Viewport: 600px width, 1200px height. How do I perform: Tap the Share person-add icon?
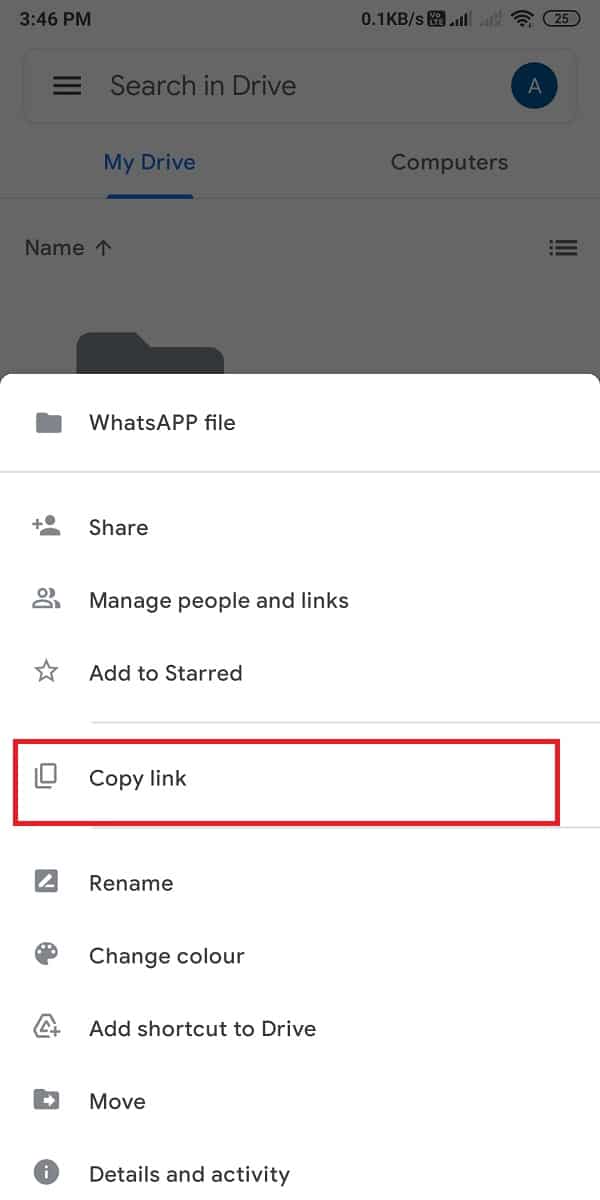[x=46, y=527]
